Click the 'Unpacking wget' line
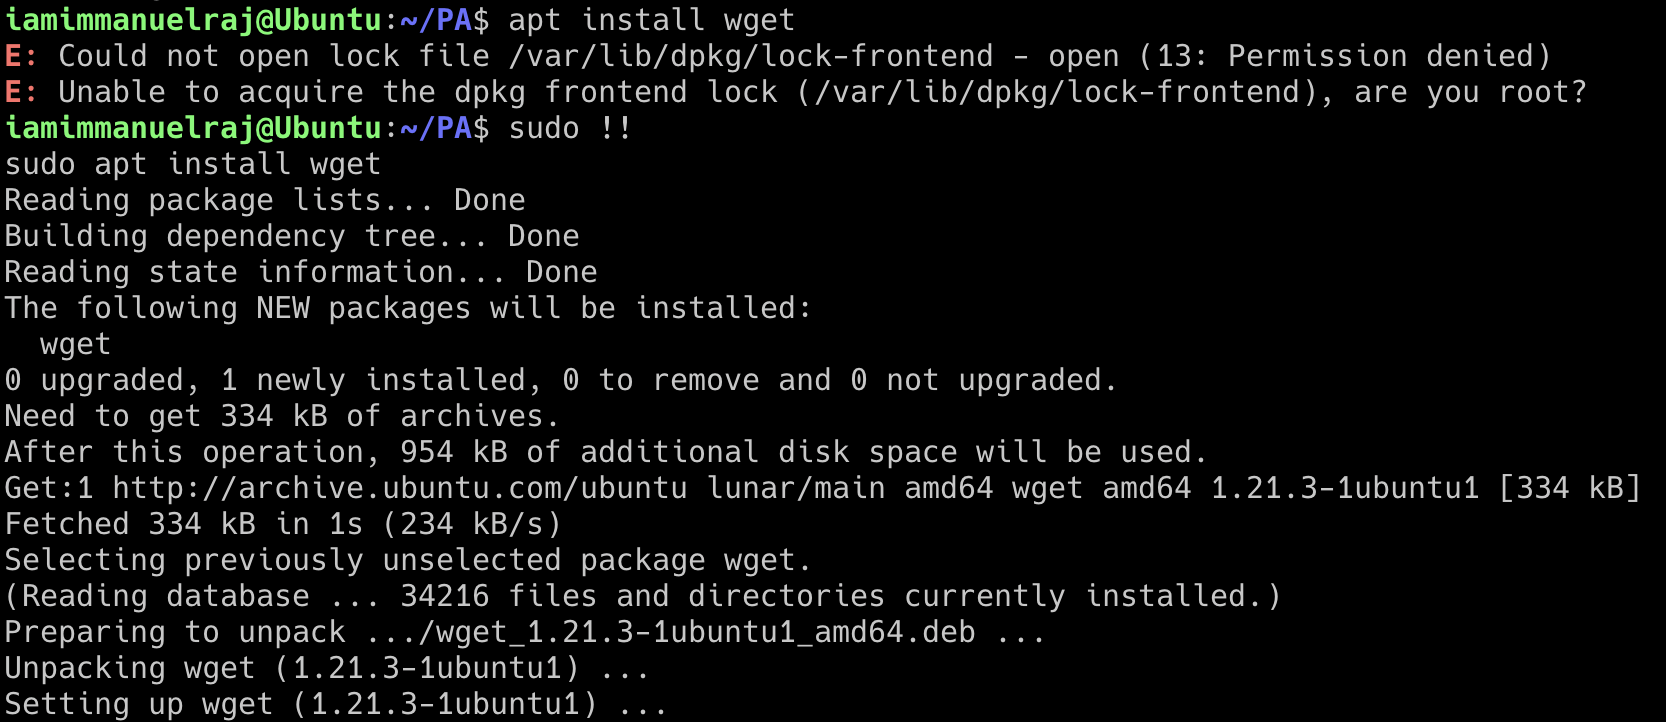Screen dimensions: 1666x722 [327, 668]
